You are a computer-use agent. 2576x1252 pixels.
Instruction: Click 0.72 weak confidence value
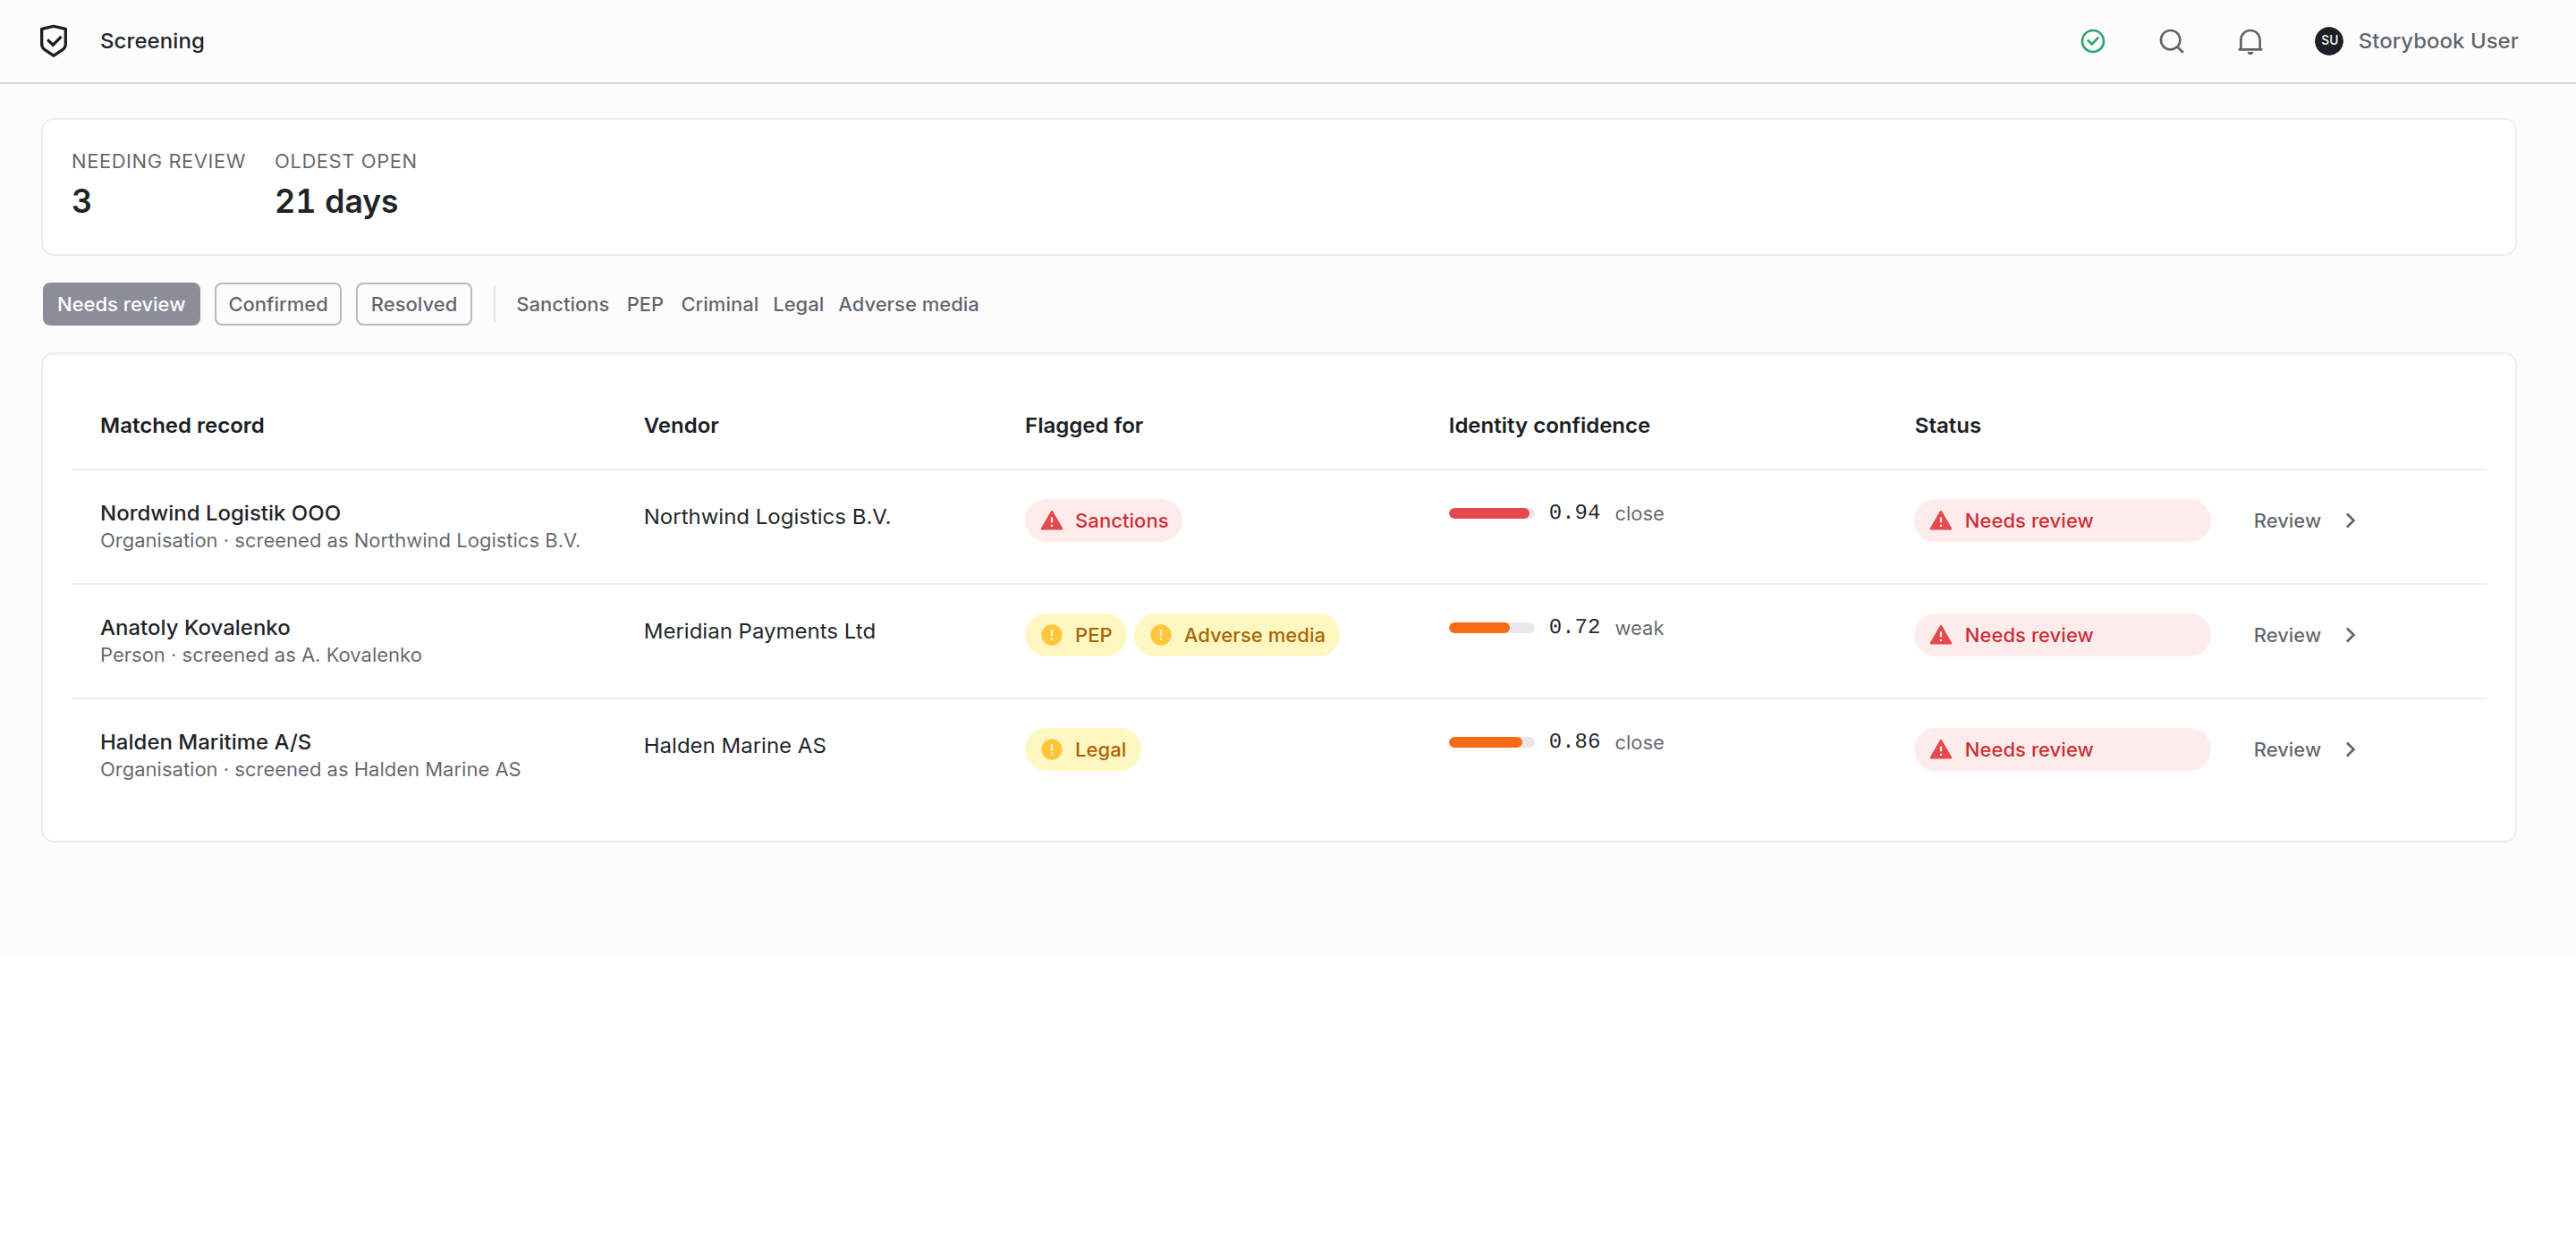click(x=1606, y=628)
